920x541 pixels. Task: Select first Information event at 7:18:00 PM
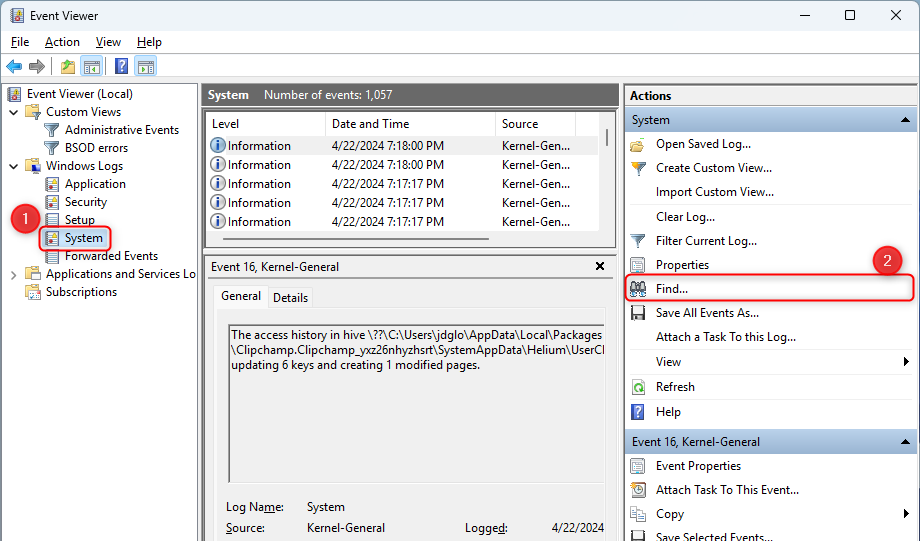click(x=403, y=146)
